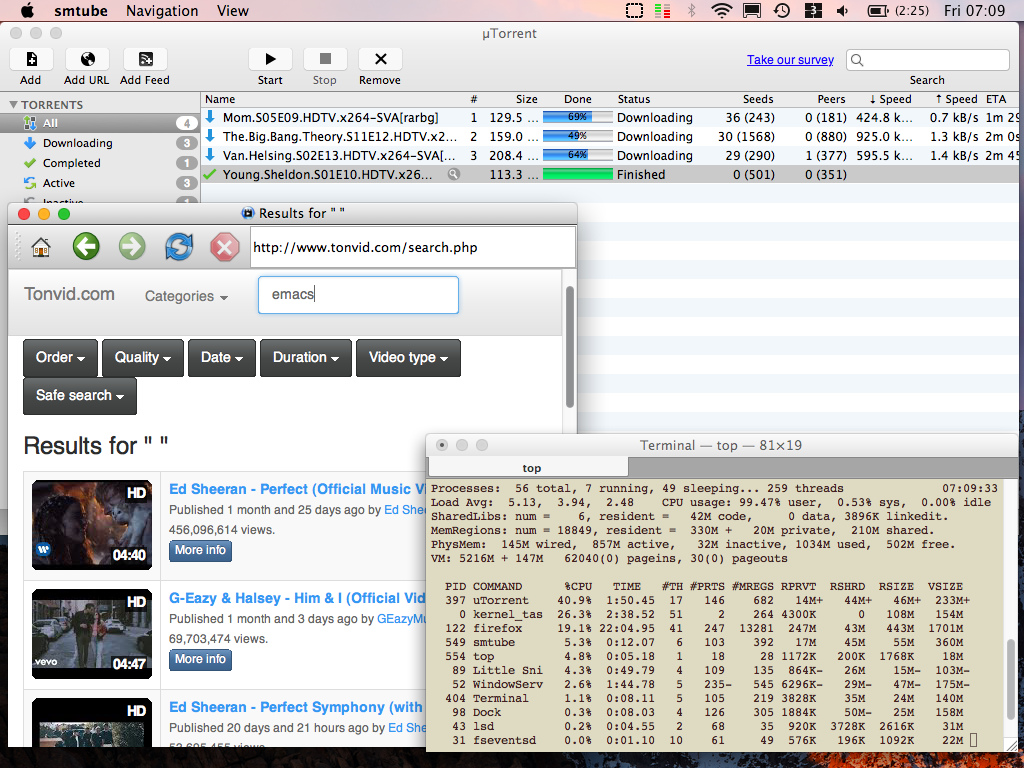
Task: Click More info for G-Eazy & Halsey video
Action: (200, 660)
